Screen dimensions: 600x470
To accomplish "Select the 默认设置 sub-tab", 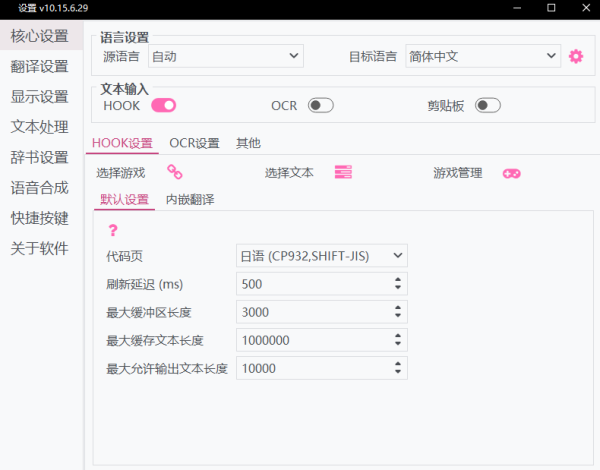I will click(x=124, y=199).
